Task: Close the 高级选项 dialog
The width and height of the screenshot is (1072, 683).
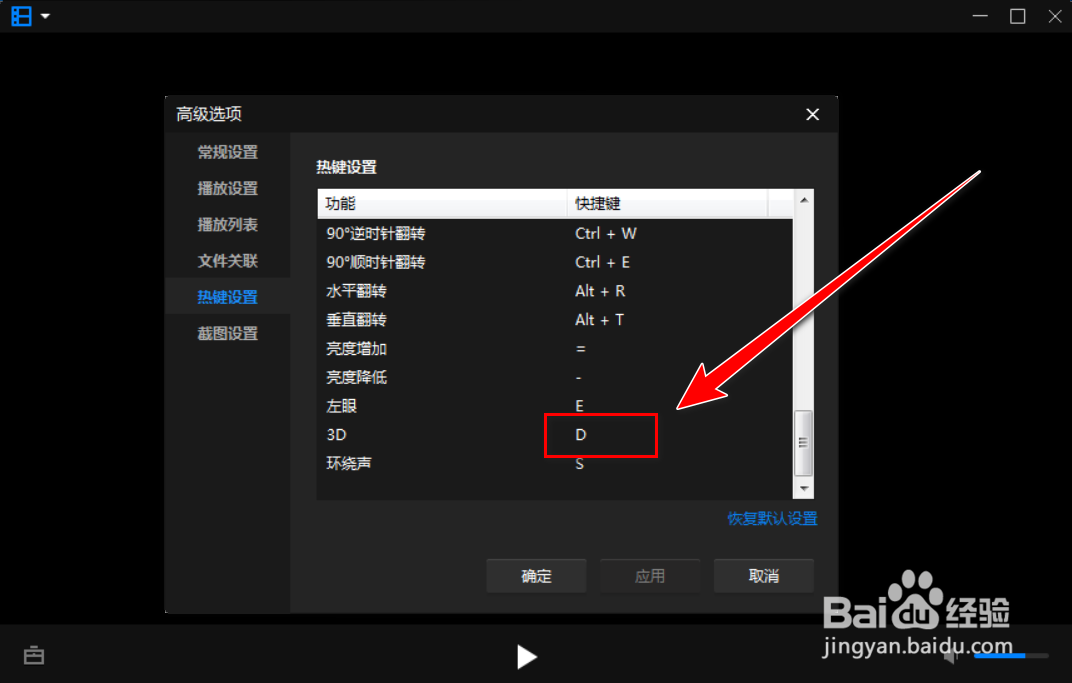Action: point(812,114)
